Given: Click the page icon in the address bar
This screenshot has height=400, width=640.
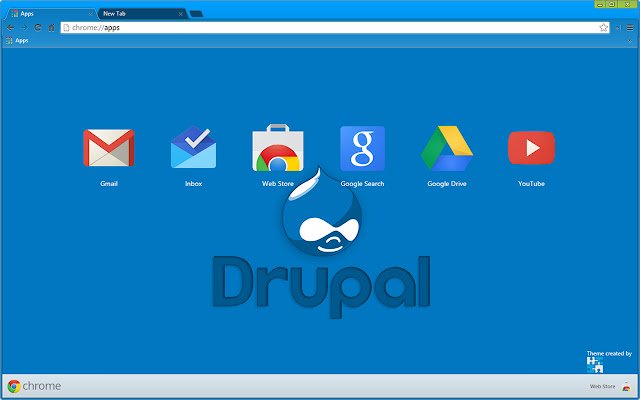Looking at the screenshot, I should point(66,28).
